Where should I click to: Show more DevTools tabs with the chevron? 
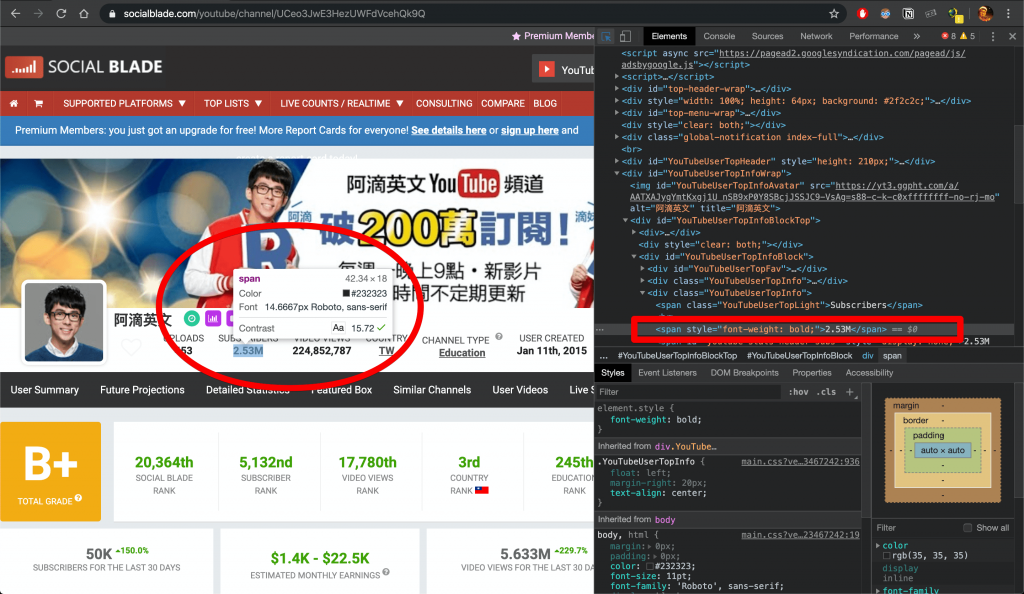(917, 37)
